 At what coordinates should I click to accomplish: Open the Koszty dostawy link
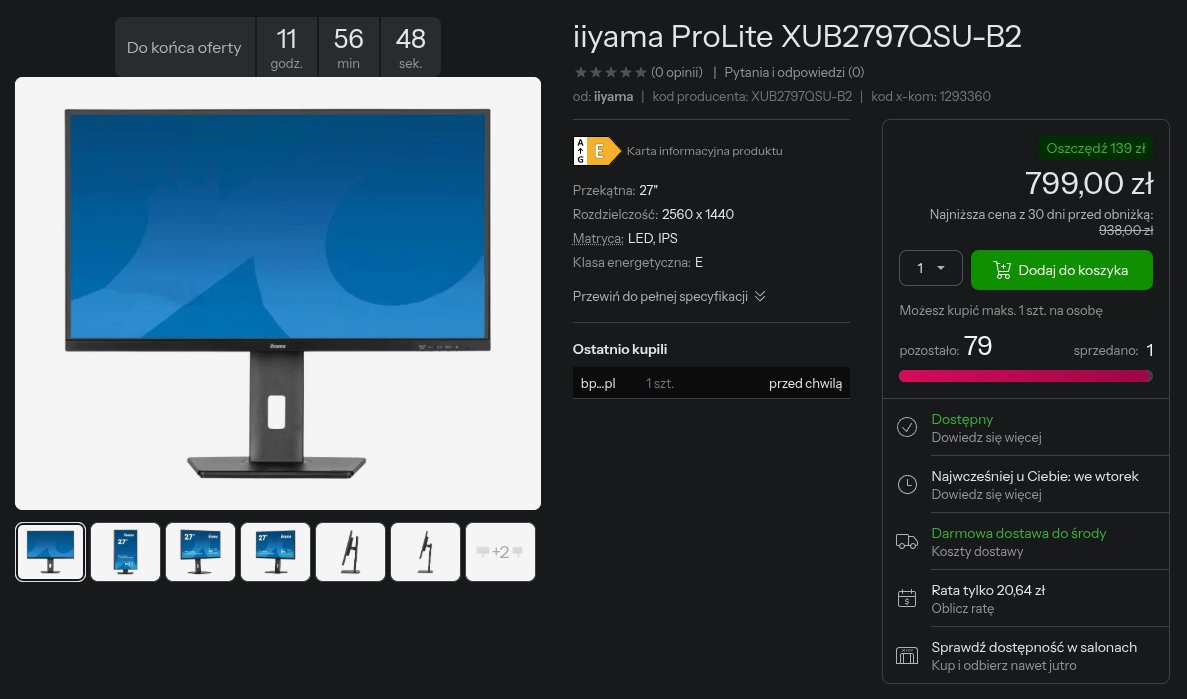click(x=977, y=551)
